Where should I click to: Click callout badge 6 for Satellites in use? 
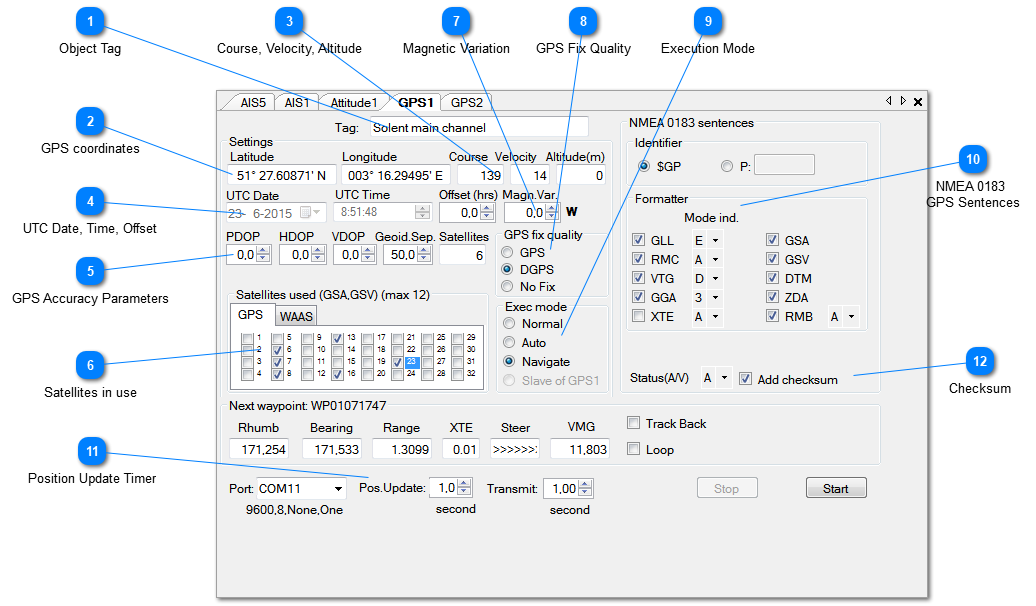90,365
